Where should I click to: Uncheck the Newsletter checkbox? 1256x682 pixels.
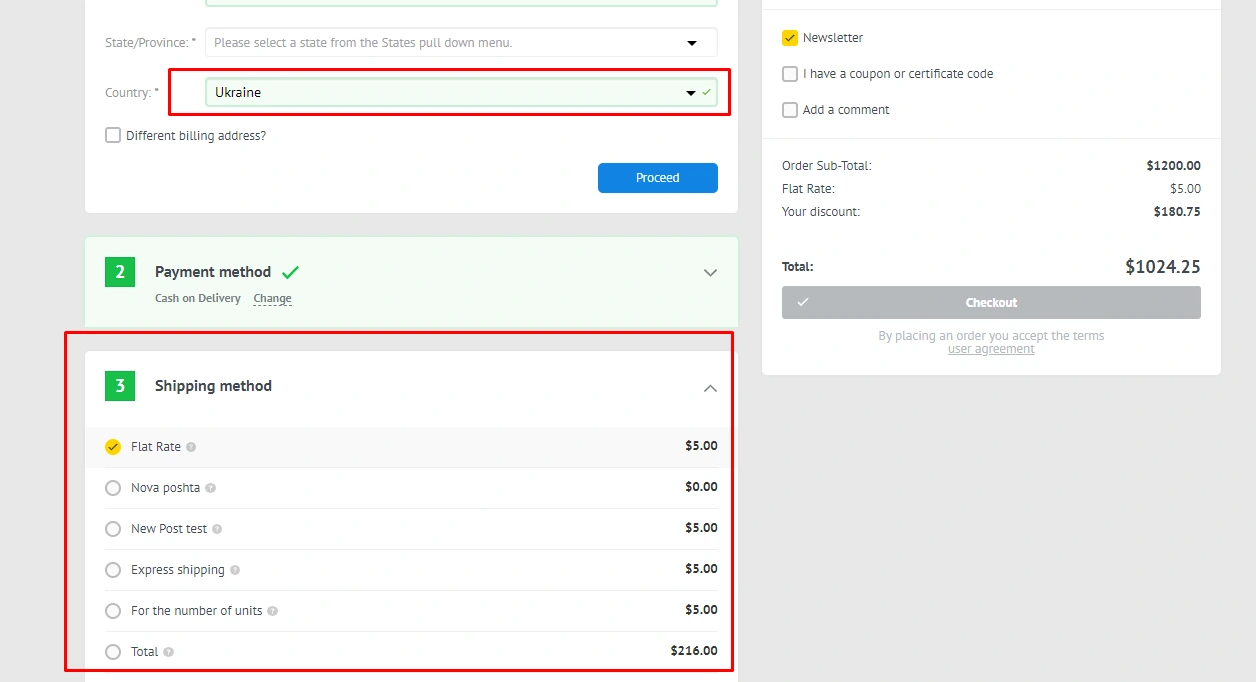pos(790,38)
